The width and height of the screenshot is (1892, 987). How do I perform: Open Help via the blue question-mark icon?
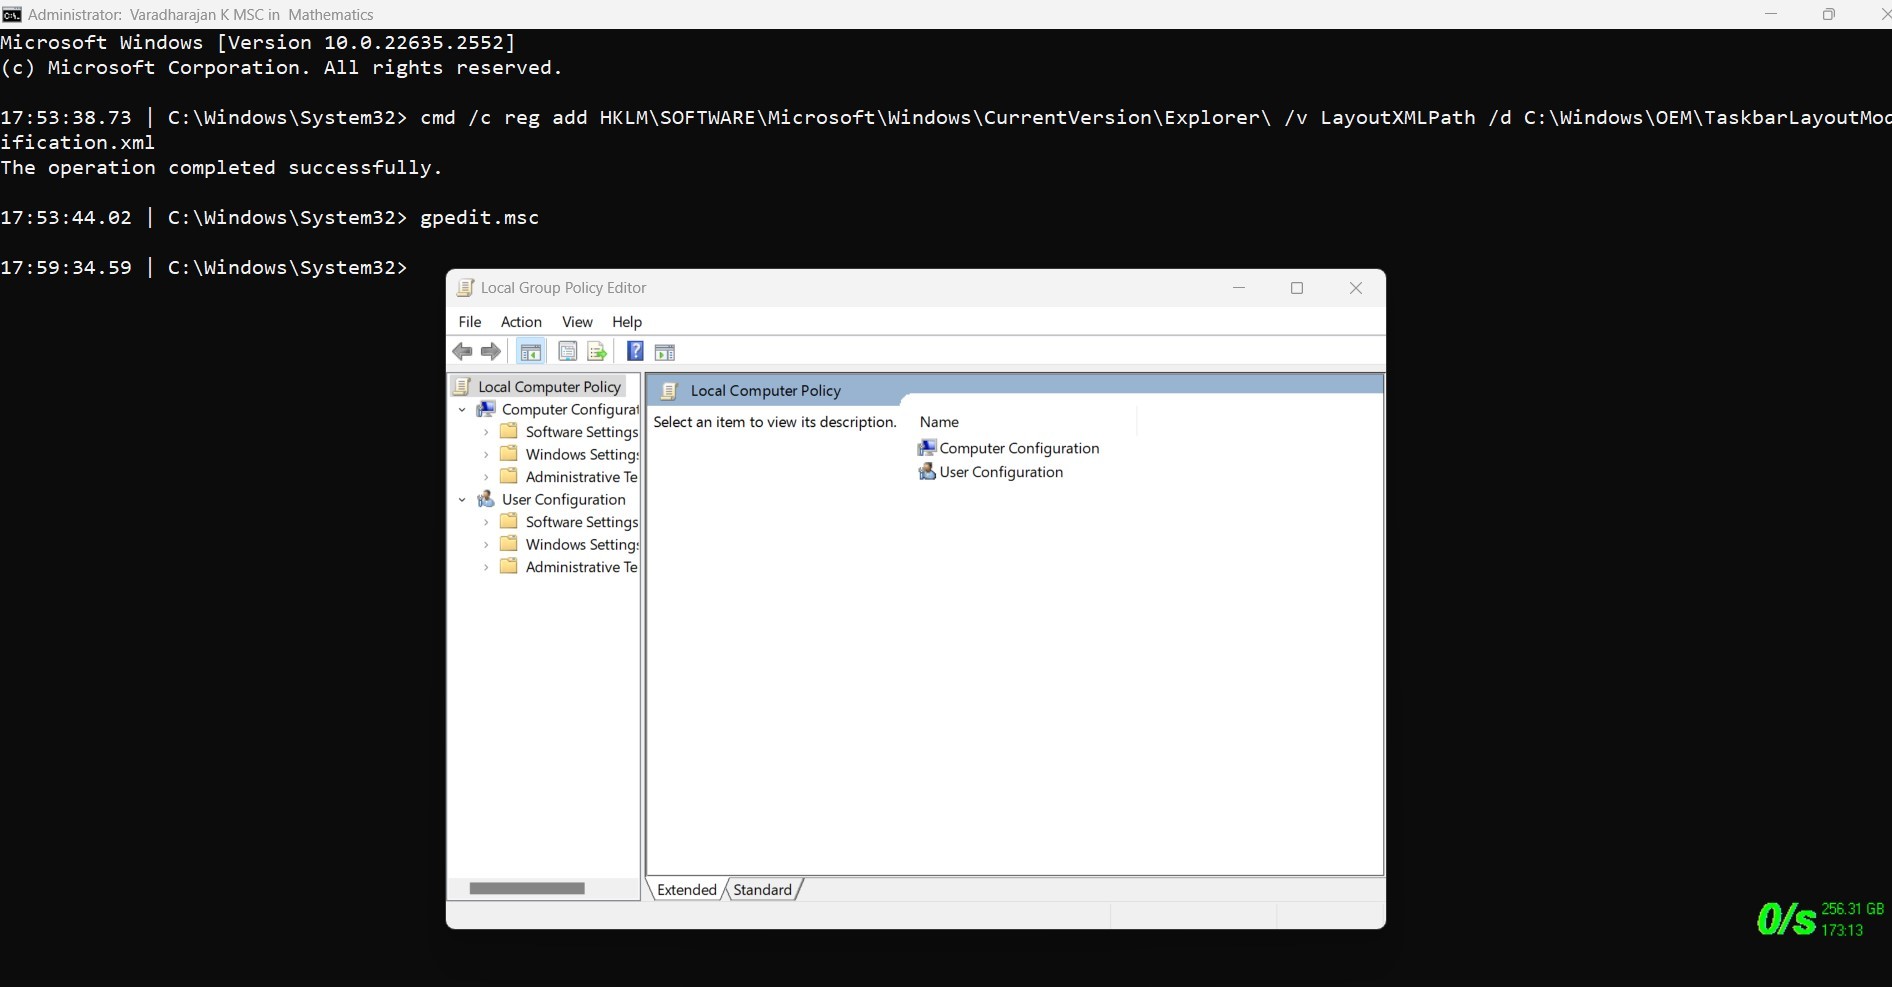(635, 351)
